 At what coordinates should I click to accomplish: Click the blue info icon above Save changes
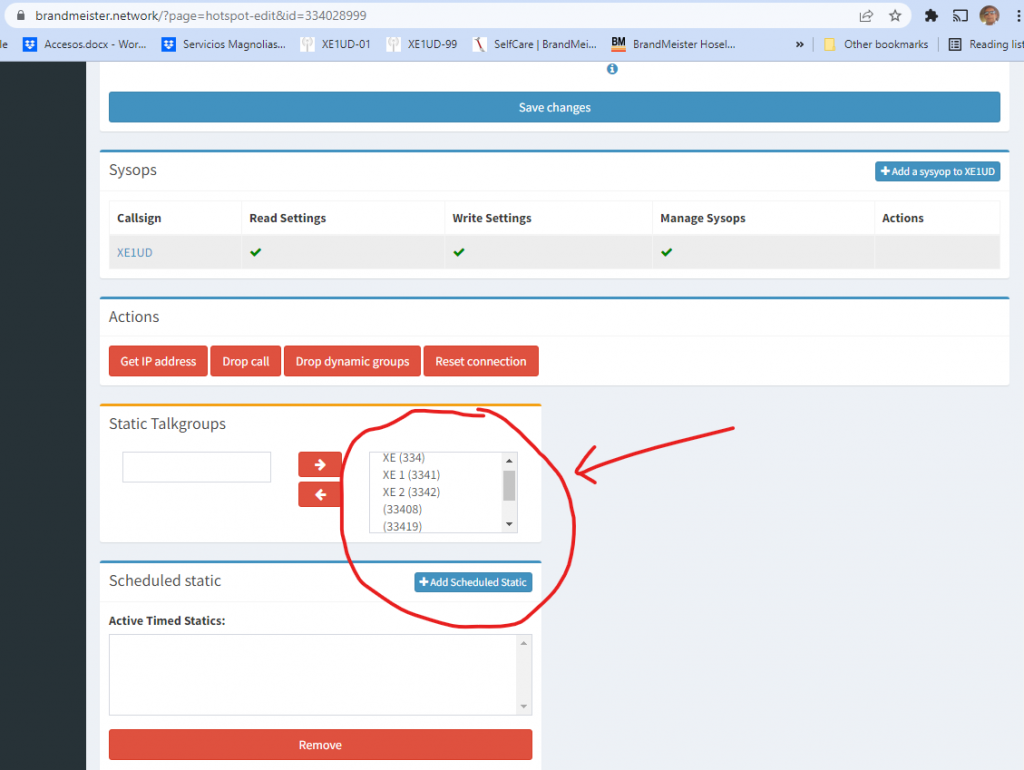coord(612,69)
